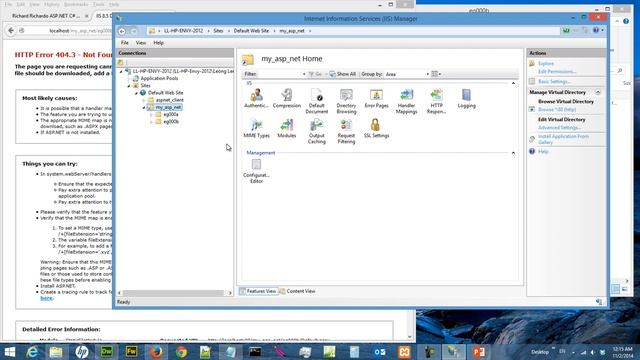This screenshot has height=360, width=640.
Task: Collapse the my_asp_net folder node
Action: click(144, 107)
